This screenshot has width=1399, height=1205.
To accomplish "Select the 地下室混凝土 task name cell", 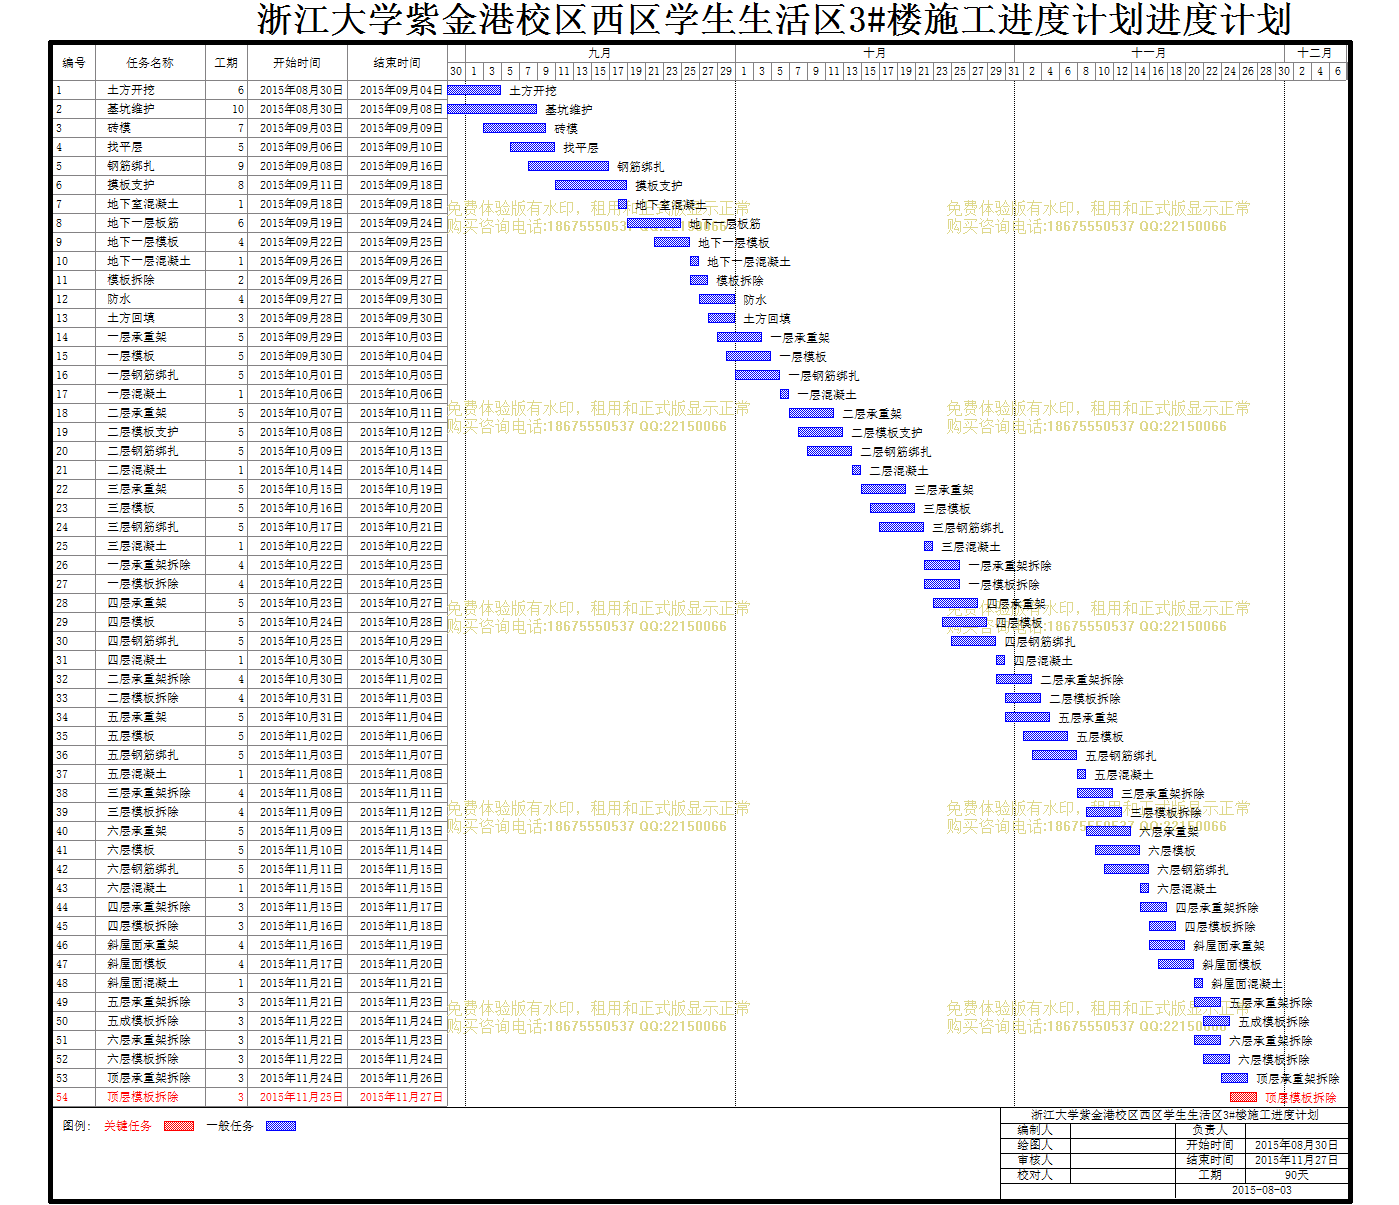I will (150, 204).
